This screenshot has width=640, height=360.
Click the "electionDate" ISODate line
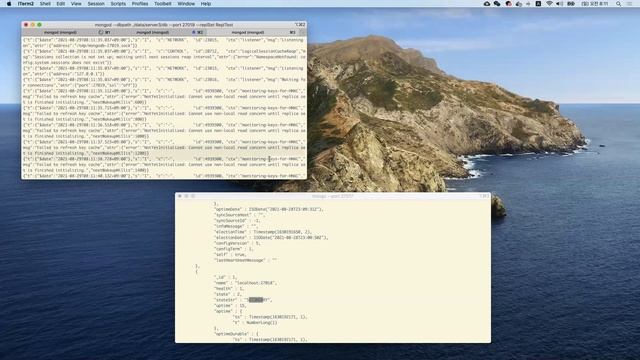[x=271, y=237]
